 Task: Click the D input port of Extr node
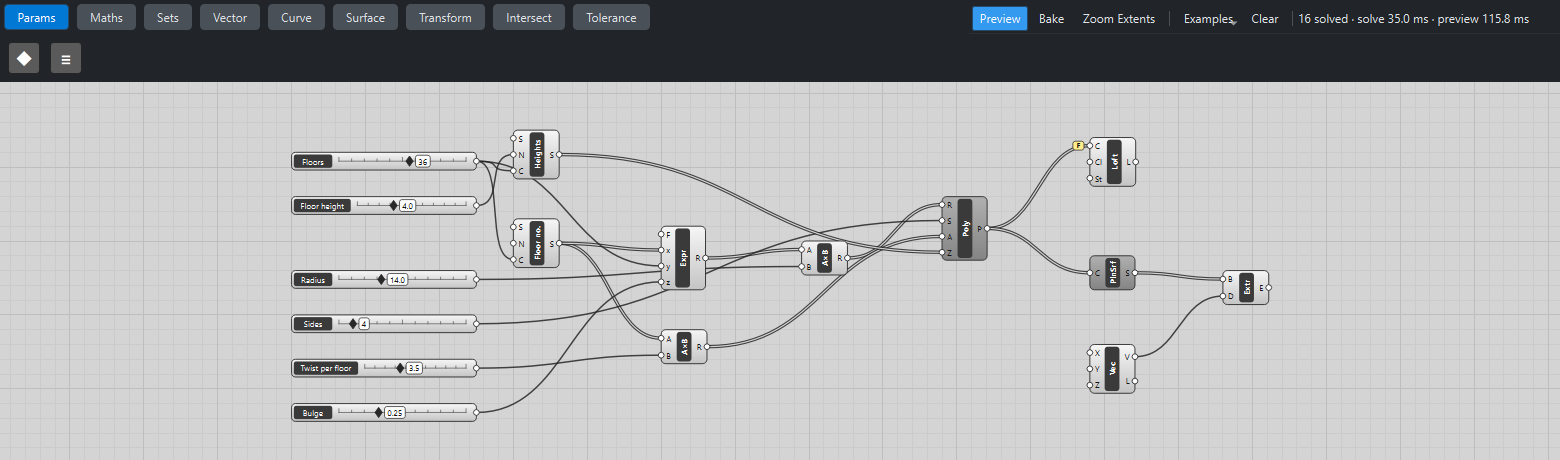pyautogui.click(x=1223, y=296)
